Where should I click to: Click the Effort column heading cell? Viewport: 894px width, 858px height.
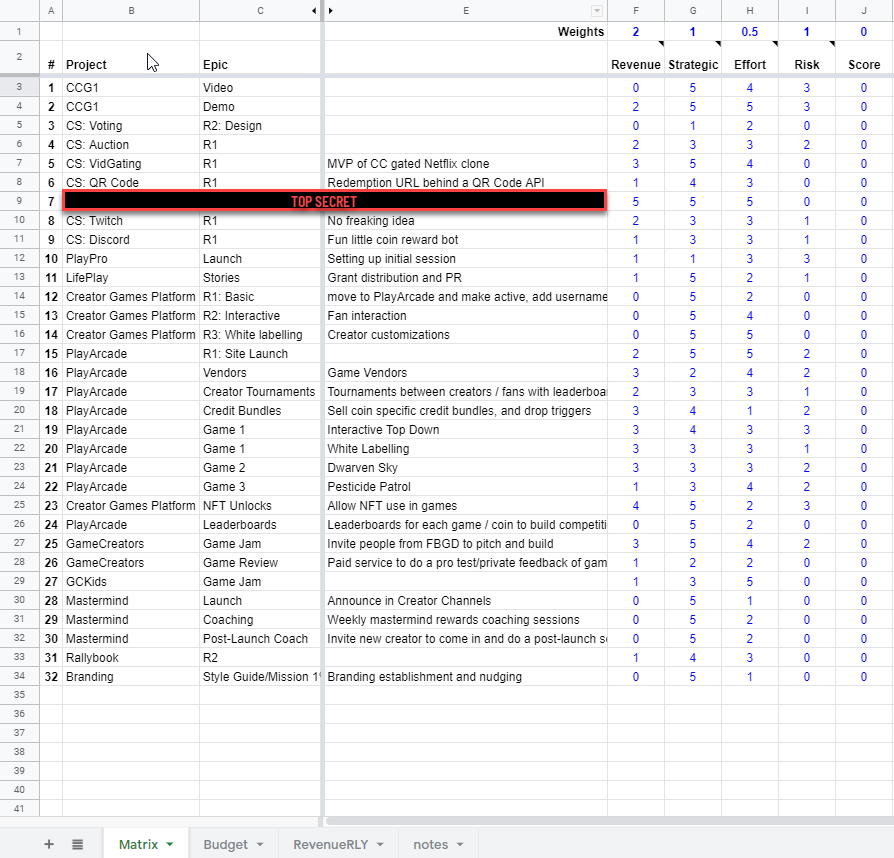(x=750, y=58)
